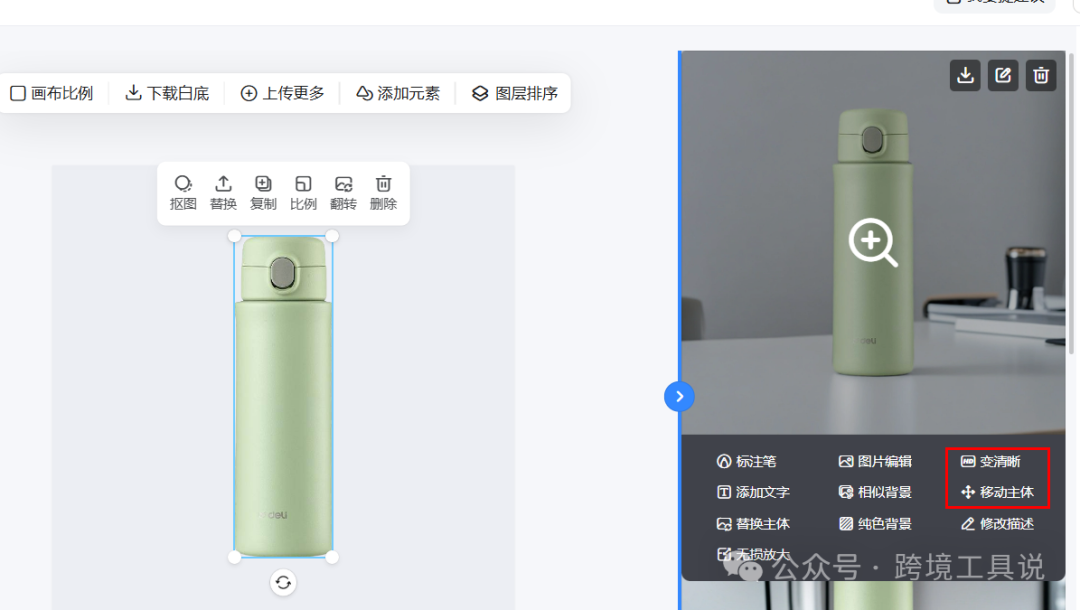The width and height of the screenshot is (1080, 610).
Task: Select the 抠图 cutout tool
Action: click(183, 192)
